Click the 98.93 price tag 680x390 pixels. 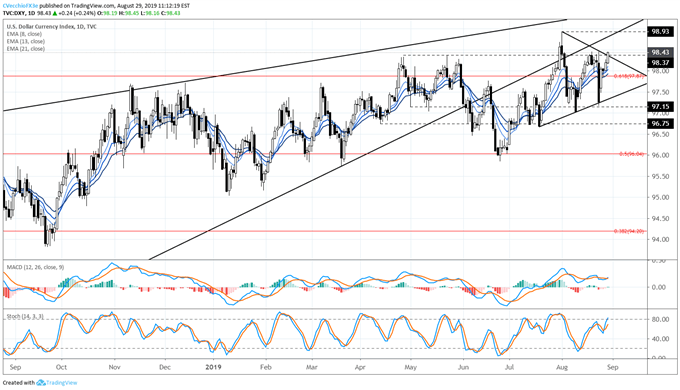click(660, 32)
